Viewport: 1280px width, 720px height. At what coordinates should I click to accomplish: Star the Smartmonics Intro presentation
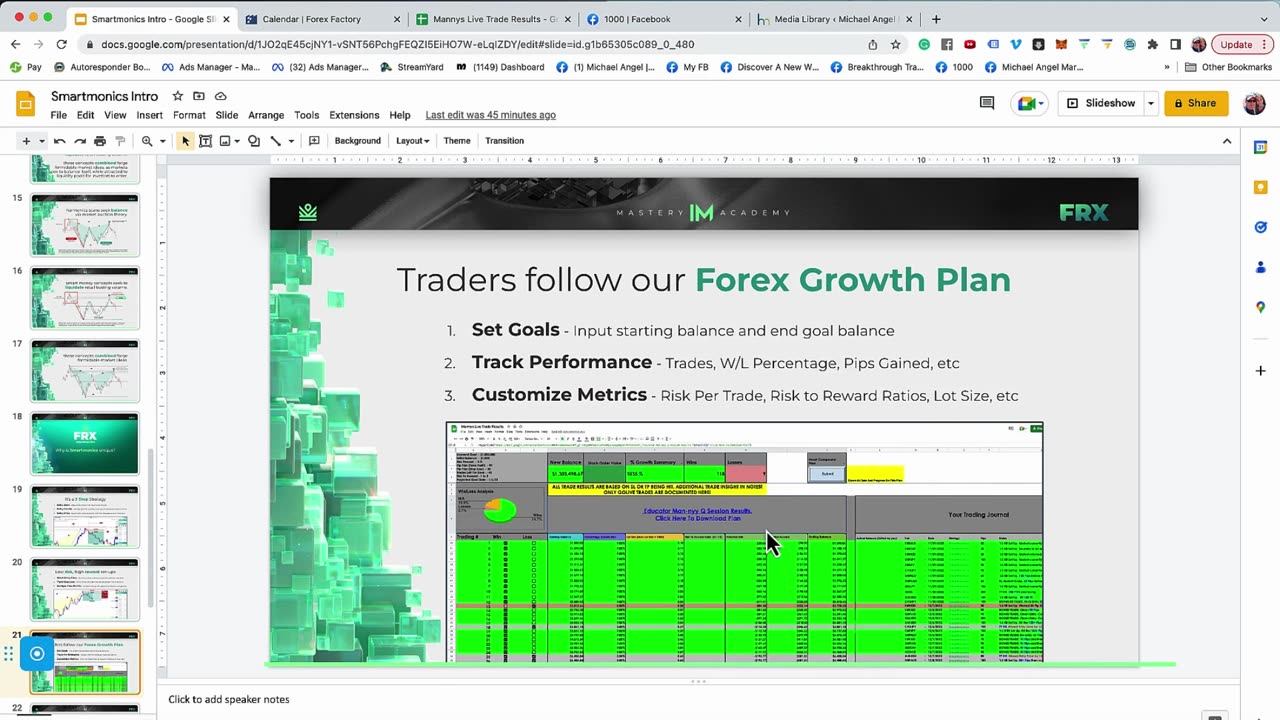pyautogui.click(x=177, y=96)
